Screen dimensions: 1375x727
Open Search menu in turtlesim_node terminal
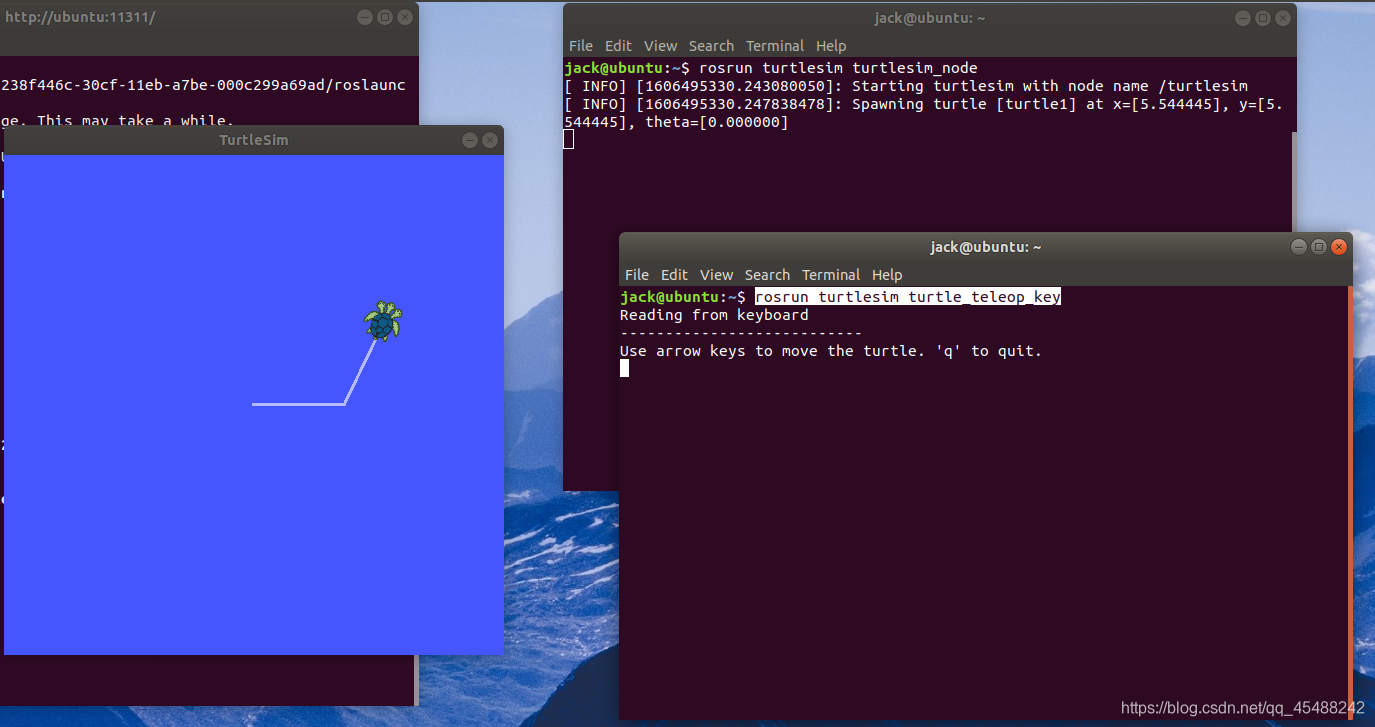[711, 46]
